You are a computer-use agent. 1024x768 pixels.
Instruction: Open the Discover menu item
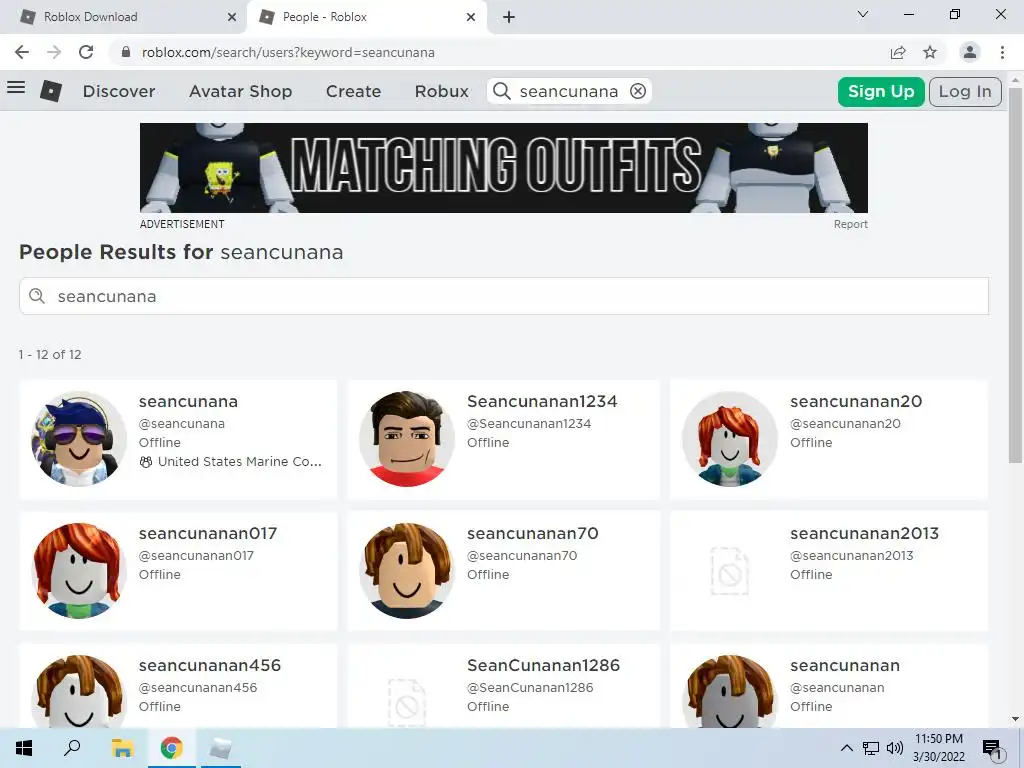[x=119, y=91]
